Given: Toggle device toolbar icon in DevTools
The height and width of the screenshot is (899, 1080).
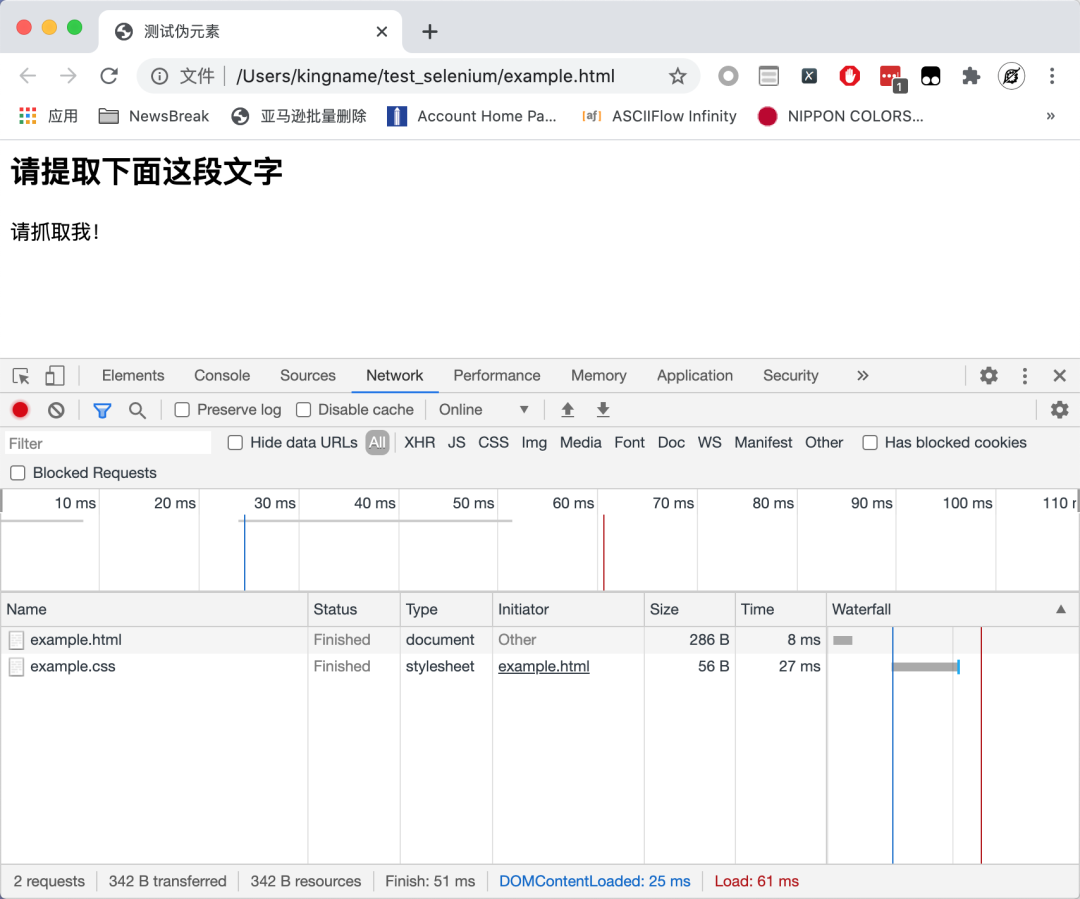Looking at the screenshot, I should tap(54, 375).
